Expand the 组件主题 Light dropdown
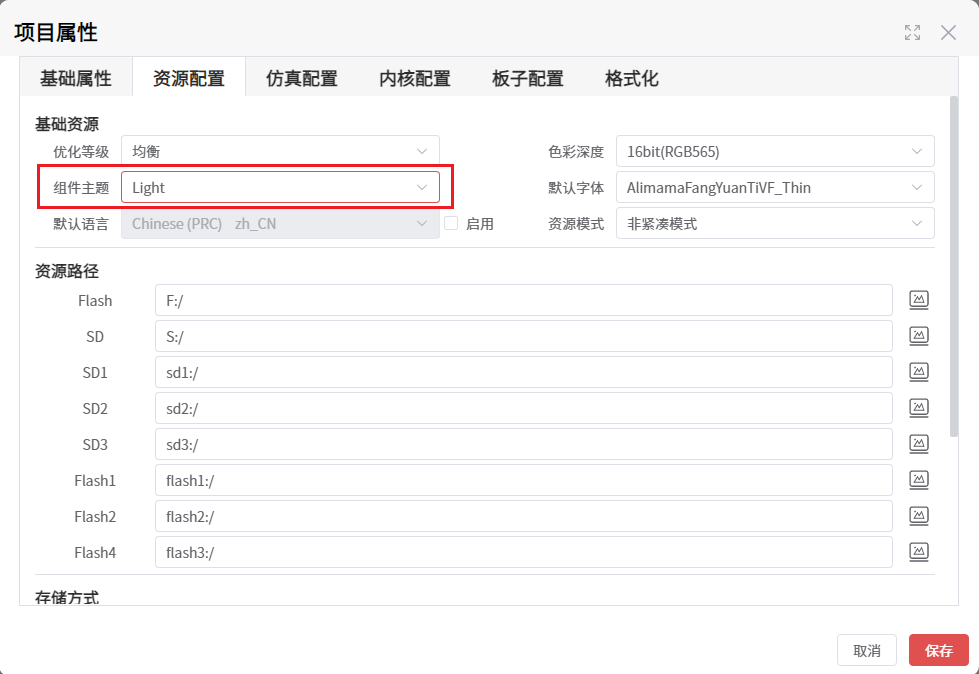Image resolution: width=979 pixels, height=674 pixels. (x=280, y=187)
